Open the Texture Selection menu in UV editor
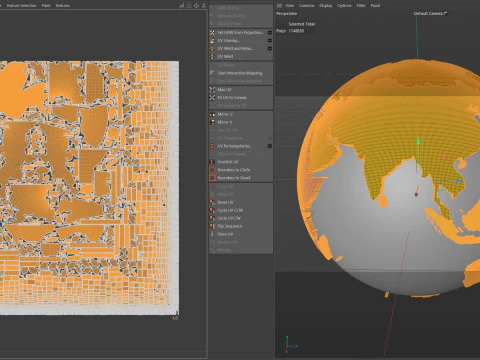The width and height of the screenshot is (480, 360). click(21, 5)
